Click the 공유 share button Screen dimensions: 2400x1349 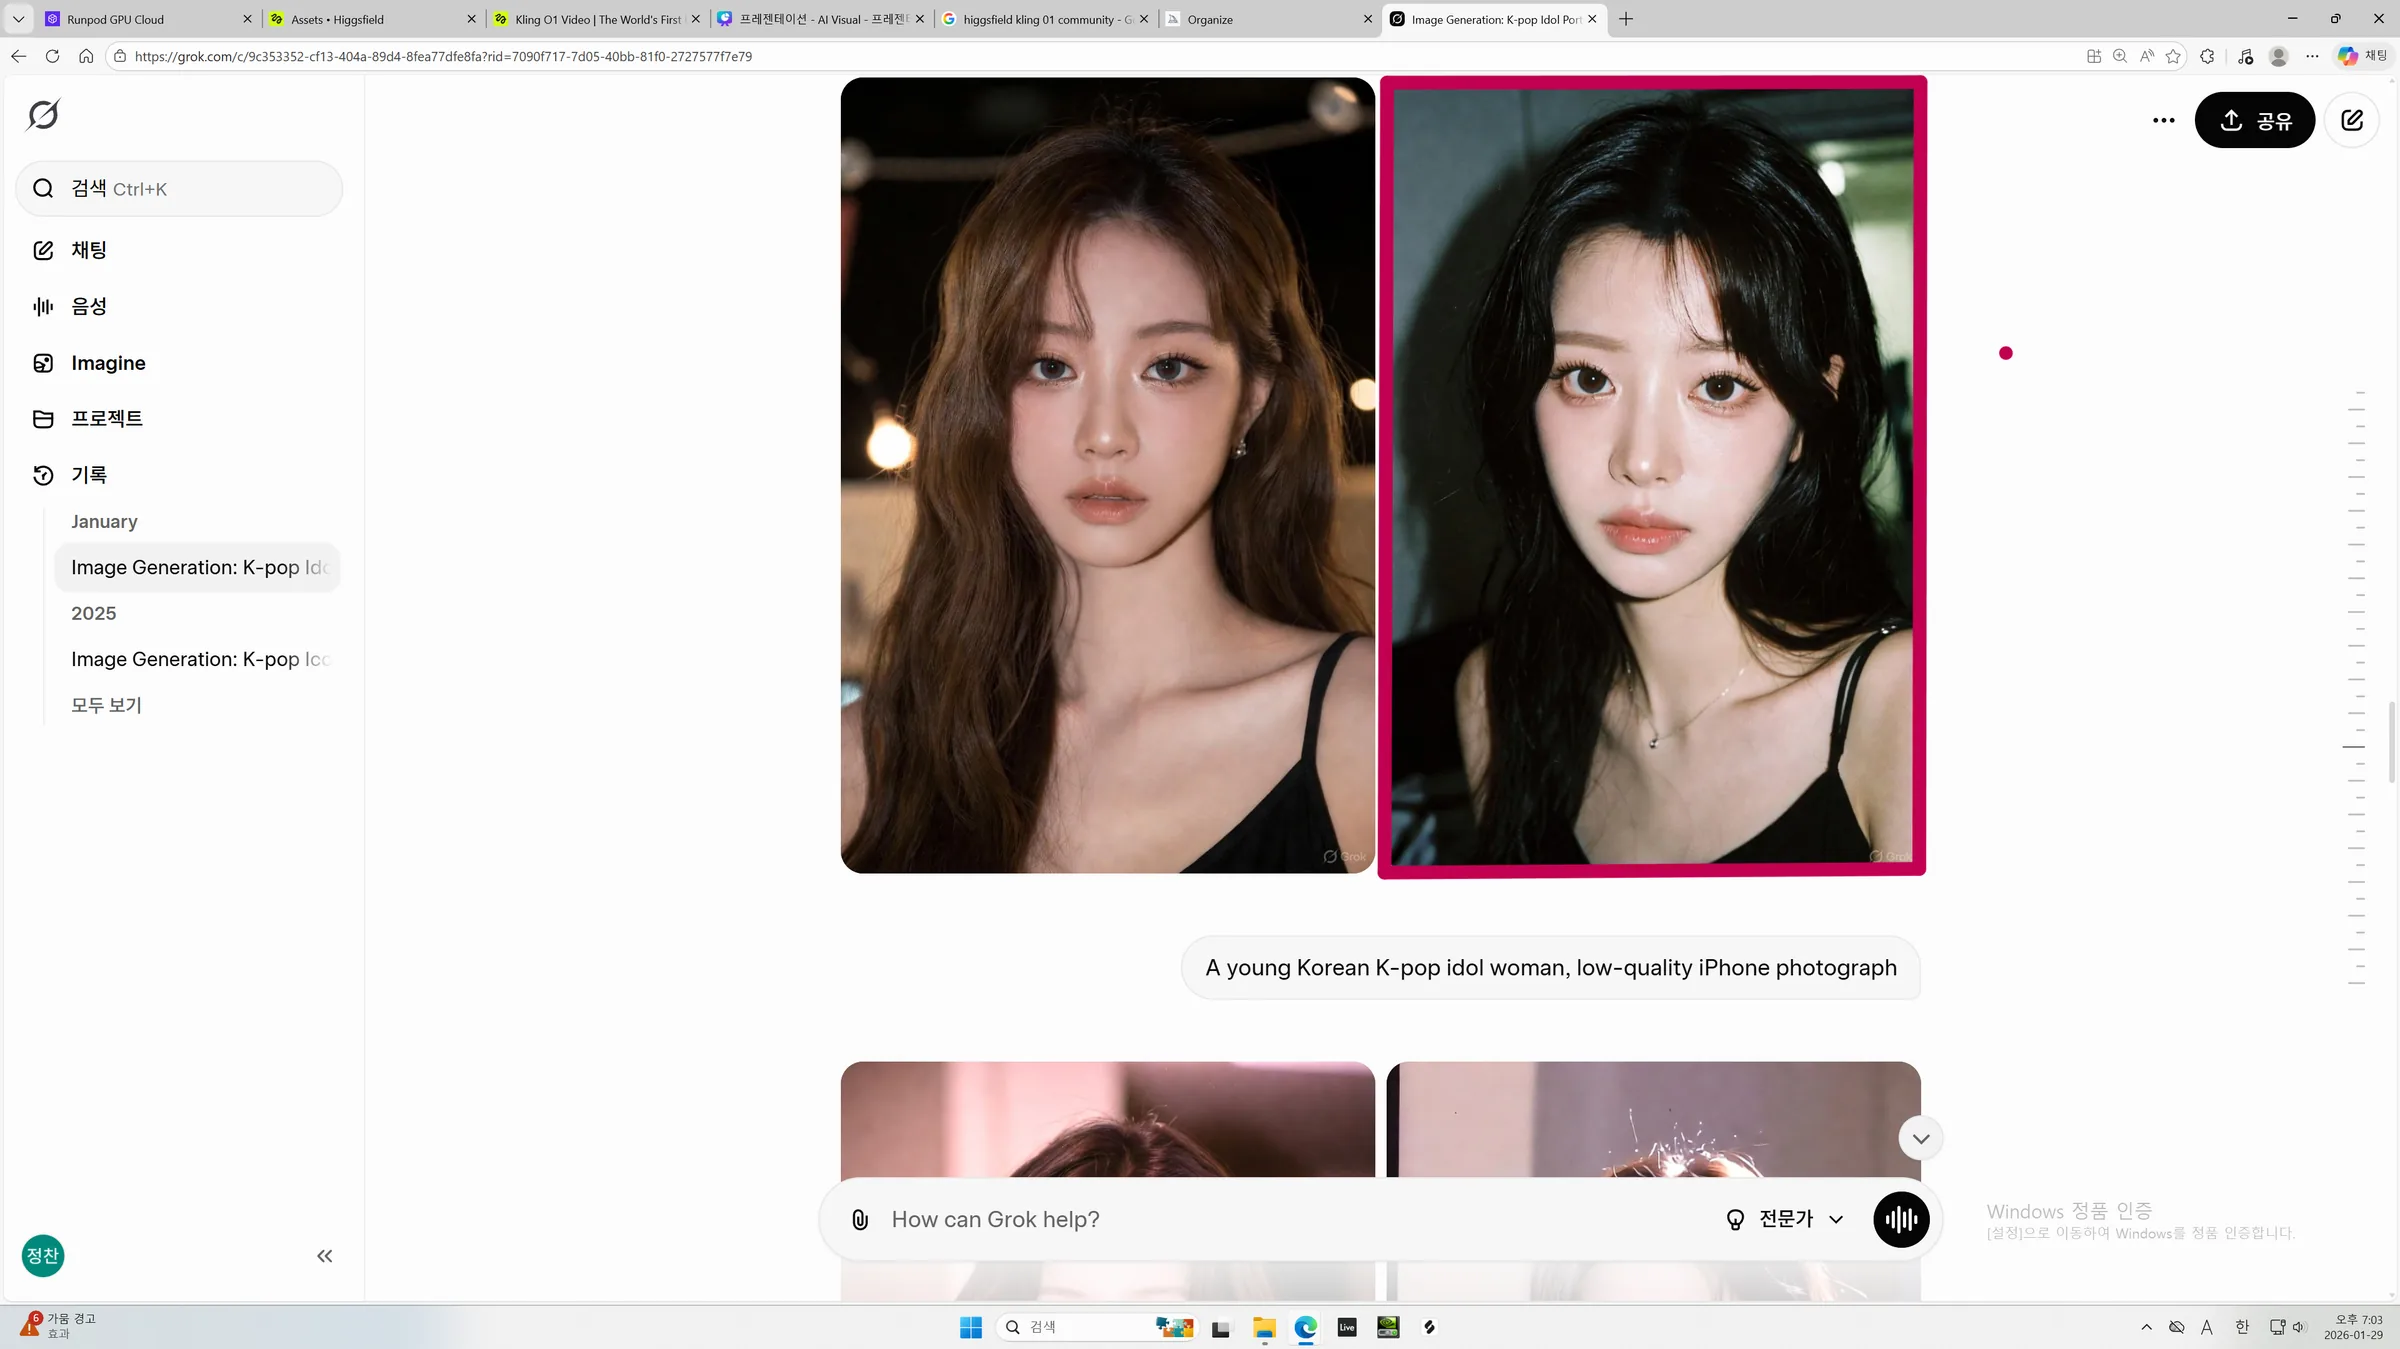(x=2254, y=120)
